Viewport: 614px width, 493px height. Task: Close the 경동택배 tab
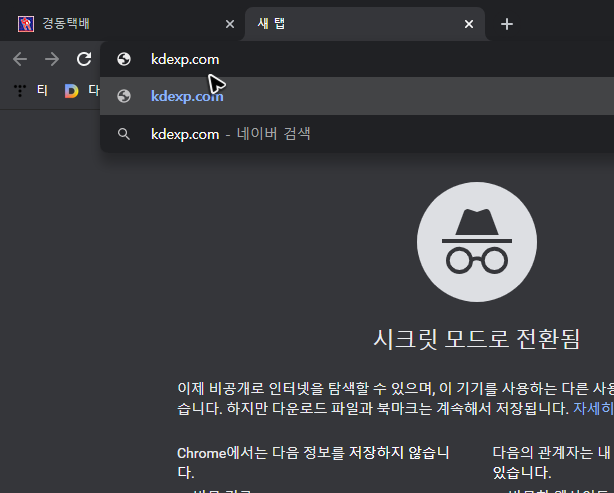(x=230, y=24)
